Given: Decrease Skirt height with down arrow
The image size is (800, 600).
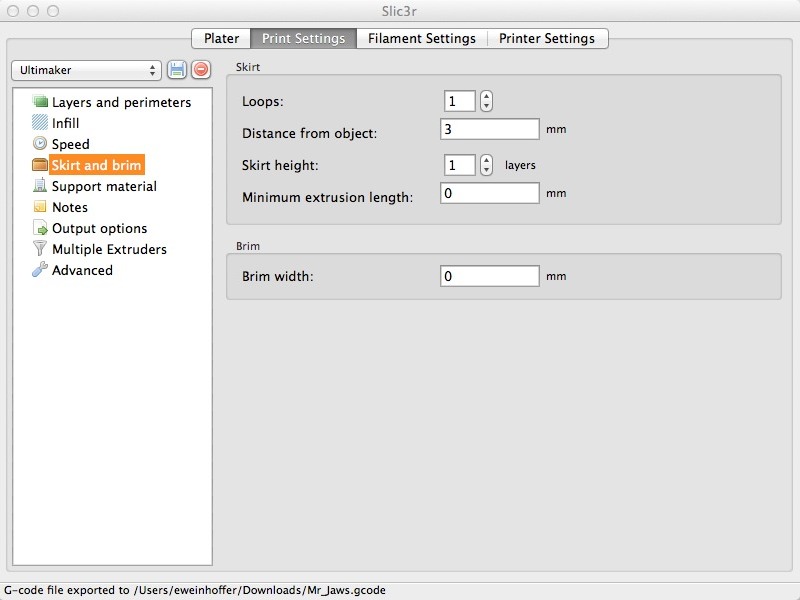Looking at the screenshot, I should tap(486, 170).
